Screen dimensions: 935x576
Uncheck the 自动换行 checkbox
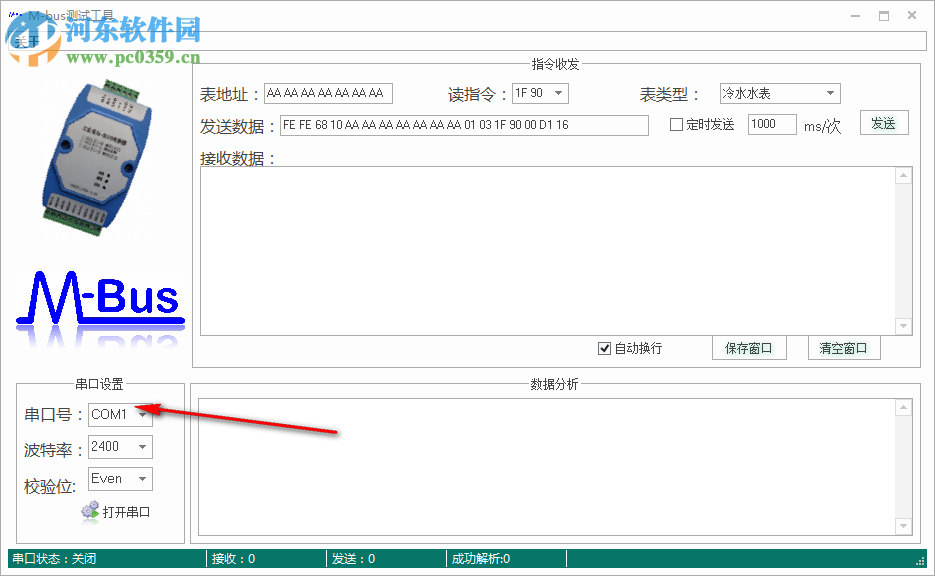[604, 348]
